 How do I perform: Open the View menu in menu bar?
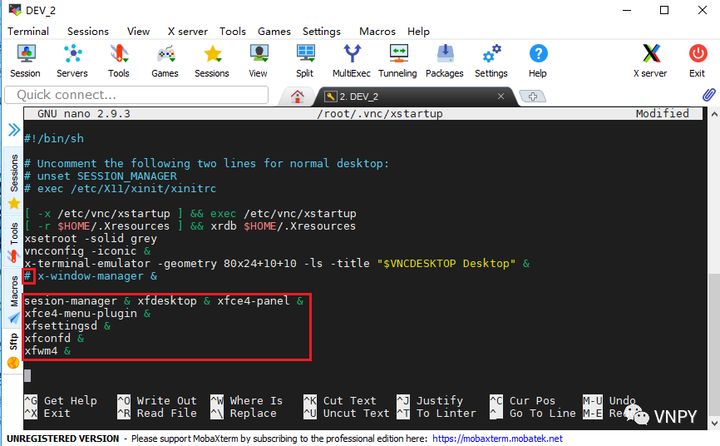(138, 31)
